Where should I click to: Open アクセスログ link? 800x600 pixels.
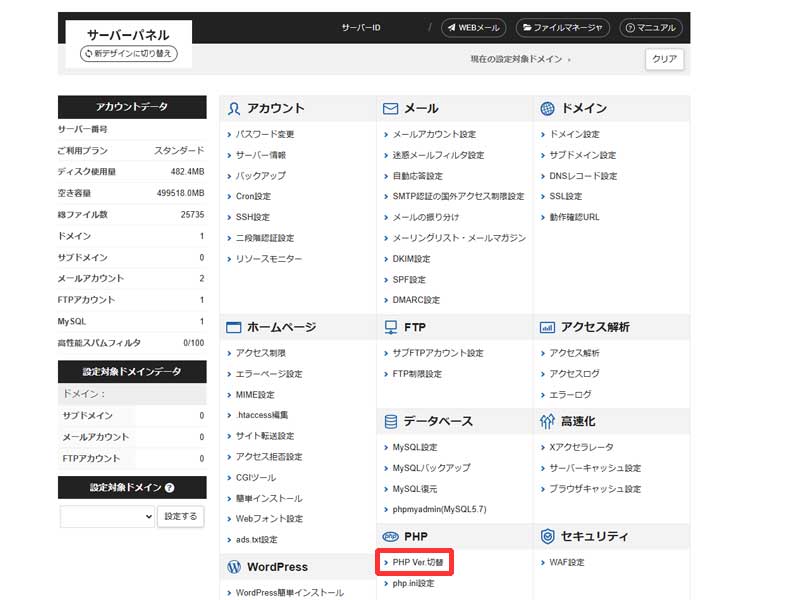click(574, 374)
